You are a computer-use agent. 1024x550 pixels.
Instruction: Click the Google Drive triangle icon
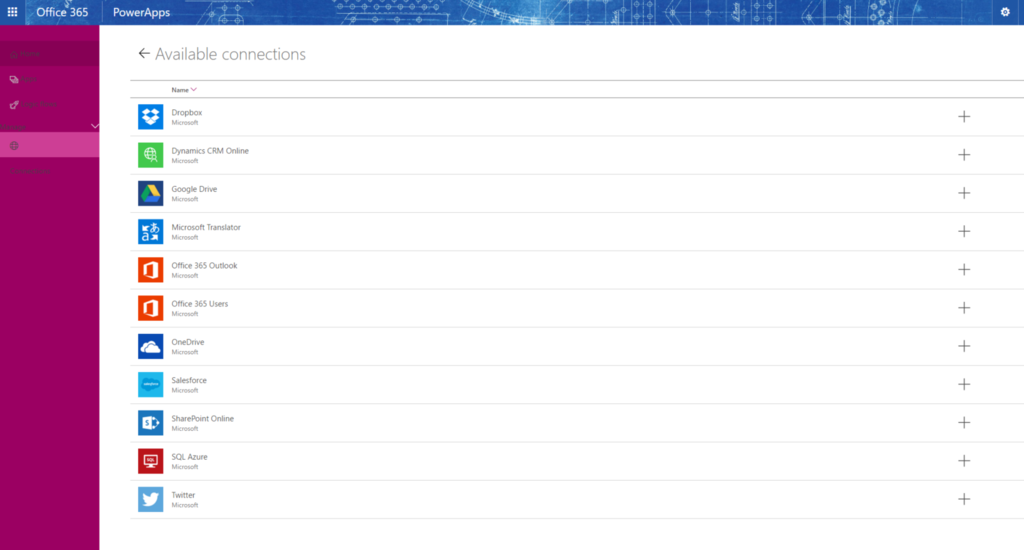[x=150, y=193]
